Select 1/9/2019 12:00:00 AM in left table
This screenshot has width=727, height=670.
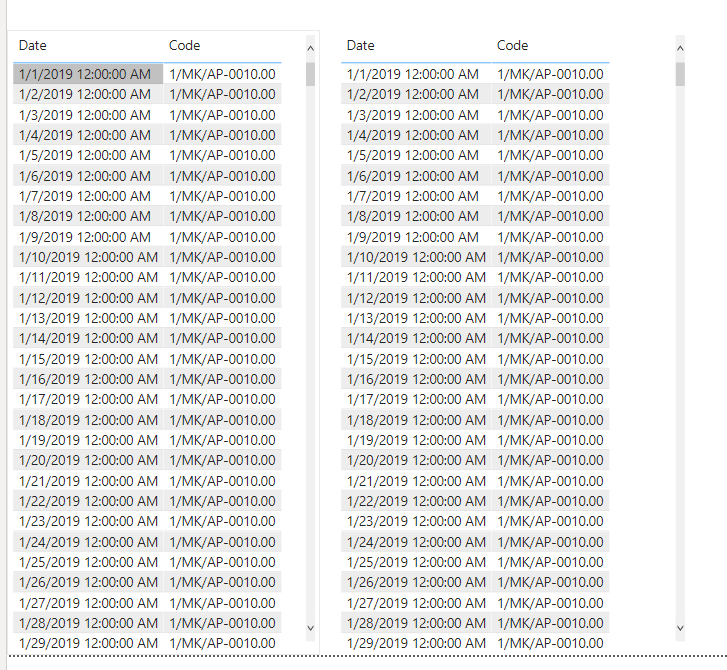tap(88, 237)
